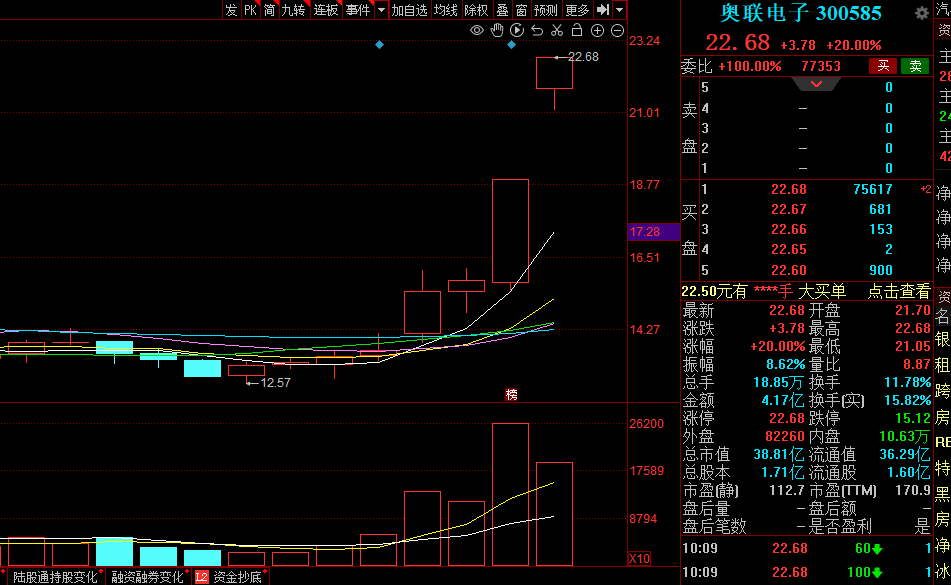Click the 简 toolbar button
This screenshot has width=951, height=585.
[269, 10]
